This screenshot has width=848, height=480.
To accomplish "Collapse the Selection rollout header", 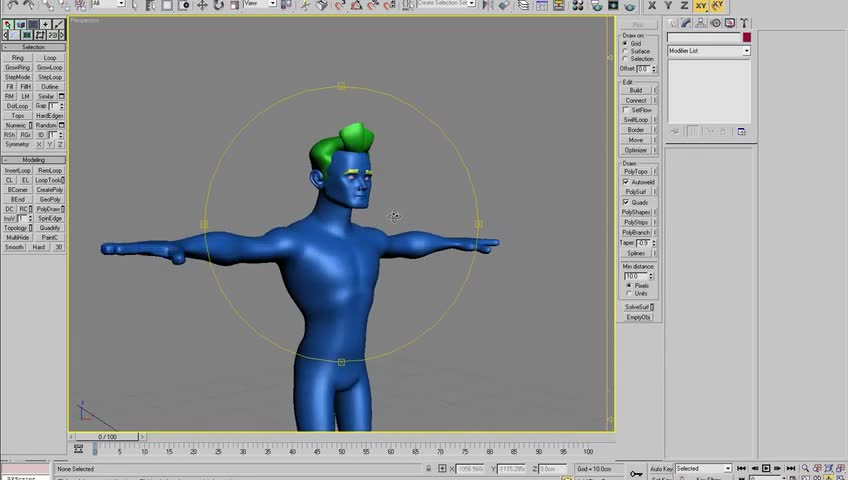I will point(34,47).
